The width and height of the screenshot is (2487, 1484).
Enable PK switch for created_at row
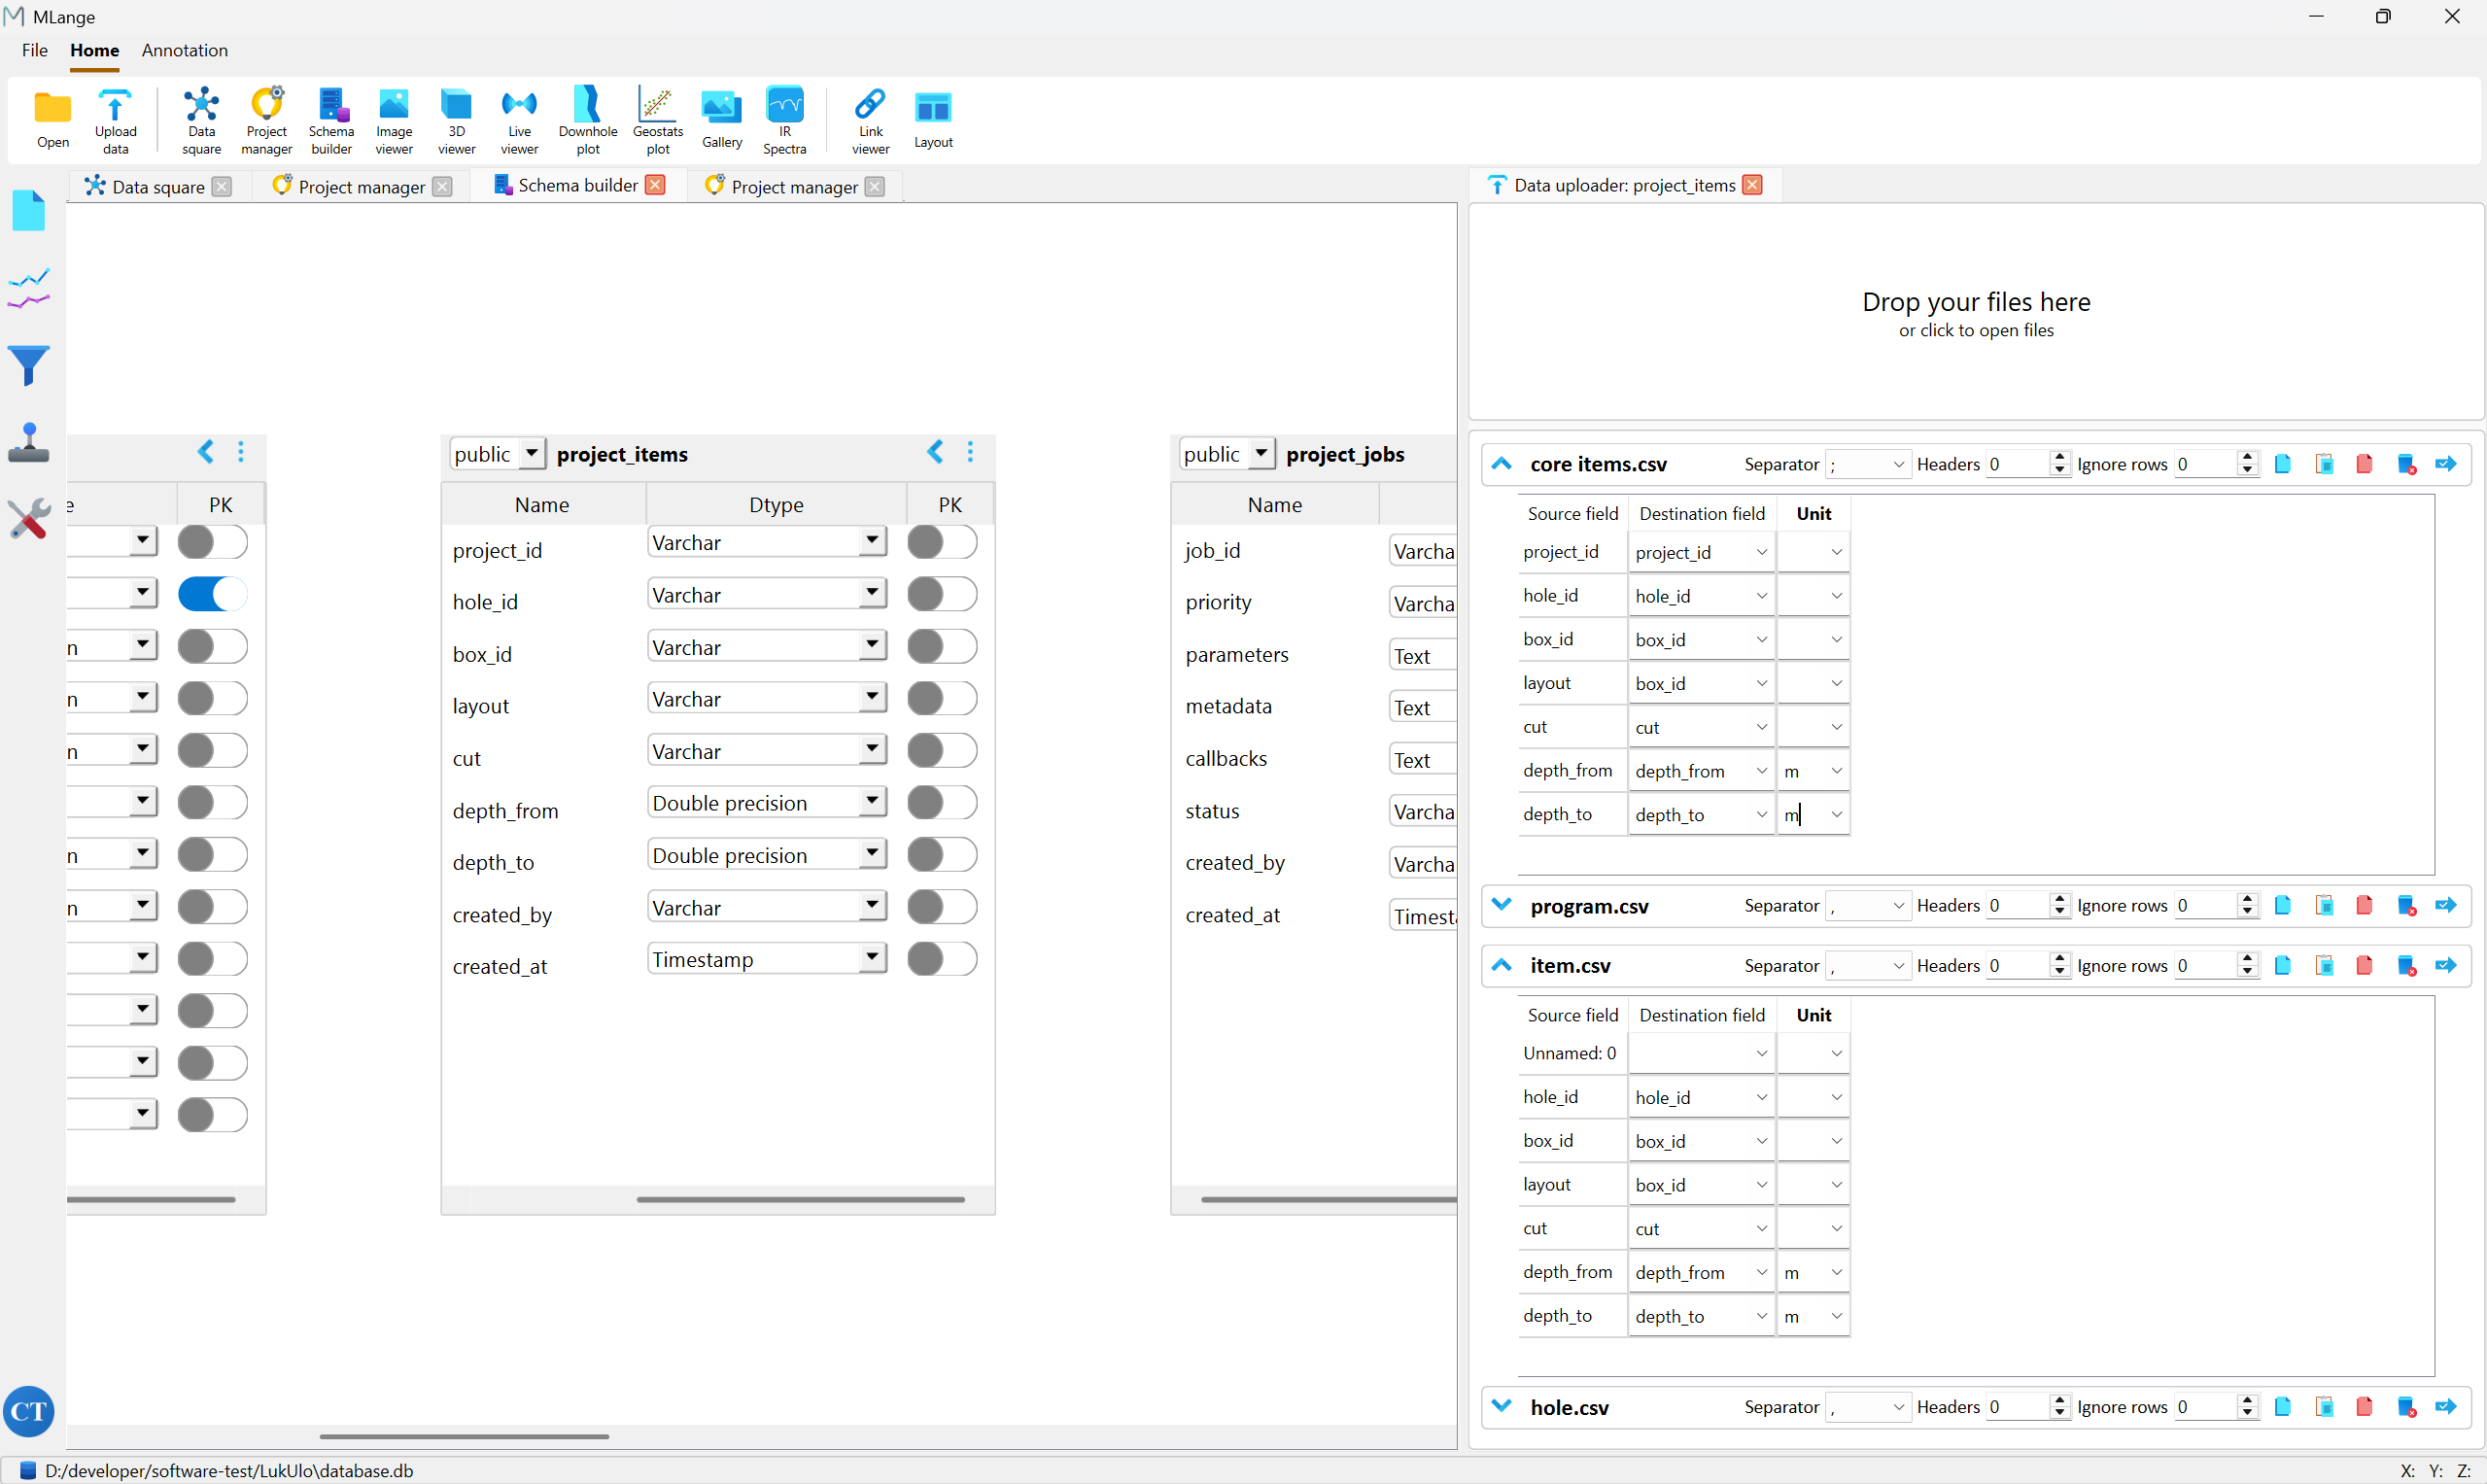[x=941, y=959]
